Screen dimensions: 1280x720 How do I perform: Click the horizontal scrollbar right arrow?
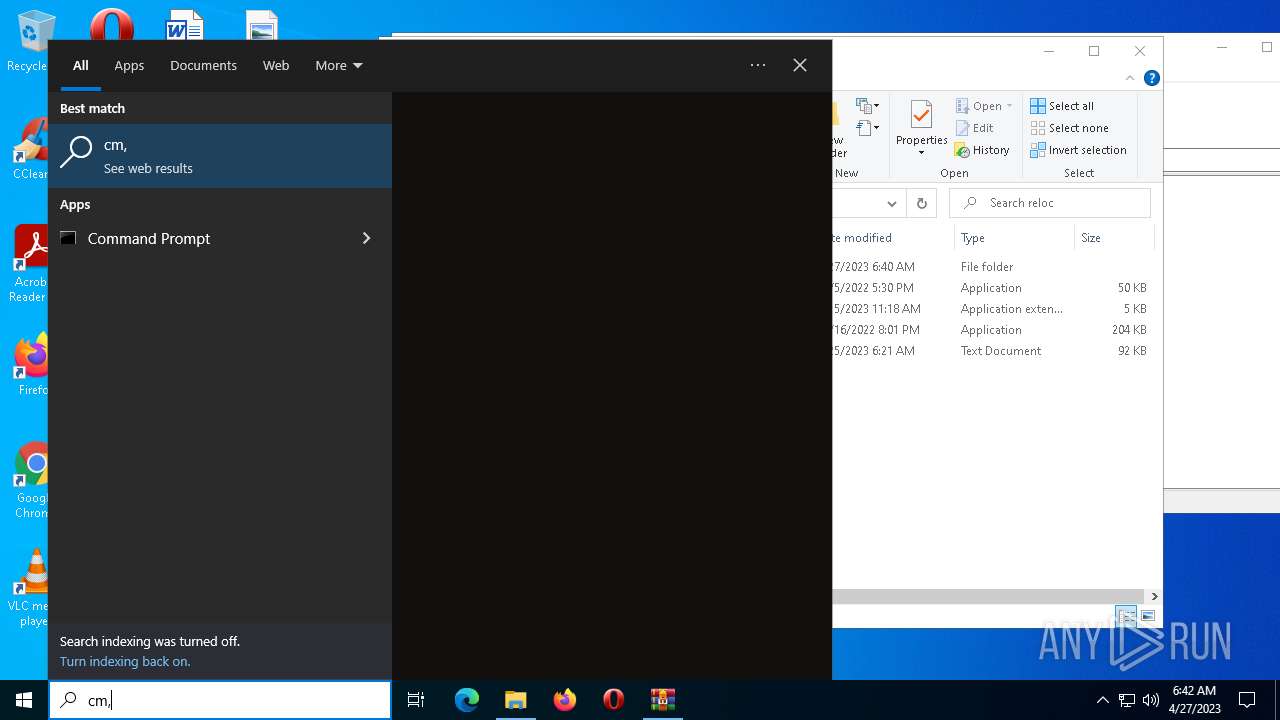point(1154,596)
